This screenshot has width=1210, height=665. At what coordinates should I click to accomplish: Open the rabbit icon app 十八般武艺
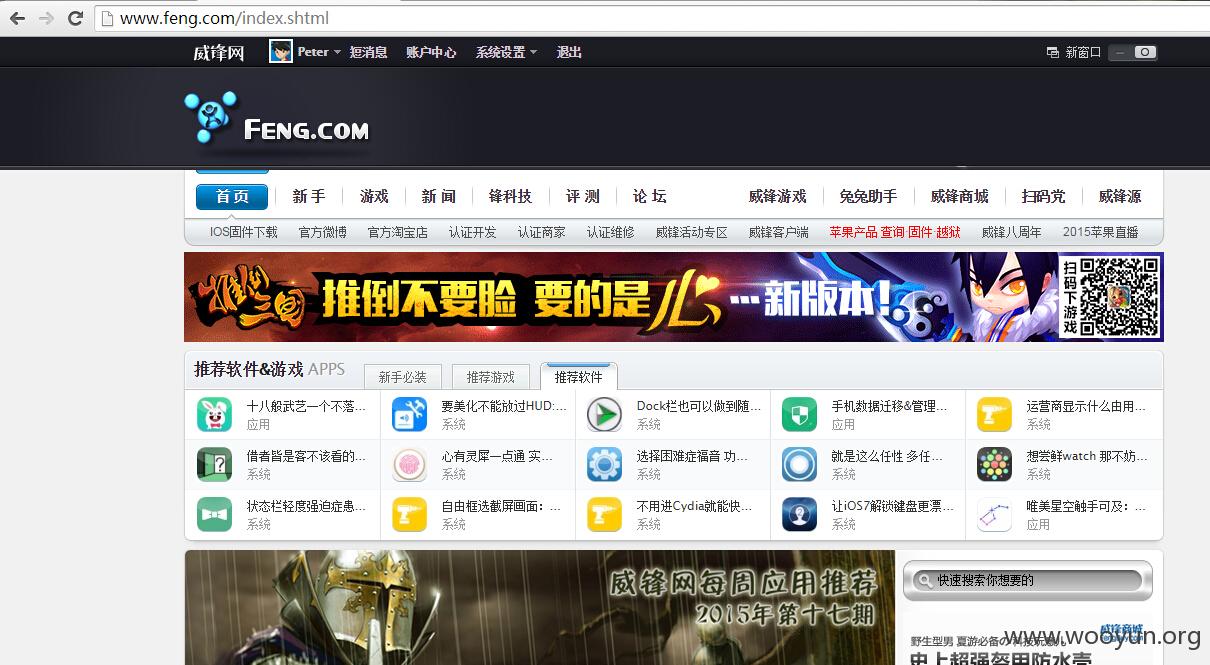214,414
